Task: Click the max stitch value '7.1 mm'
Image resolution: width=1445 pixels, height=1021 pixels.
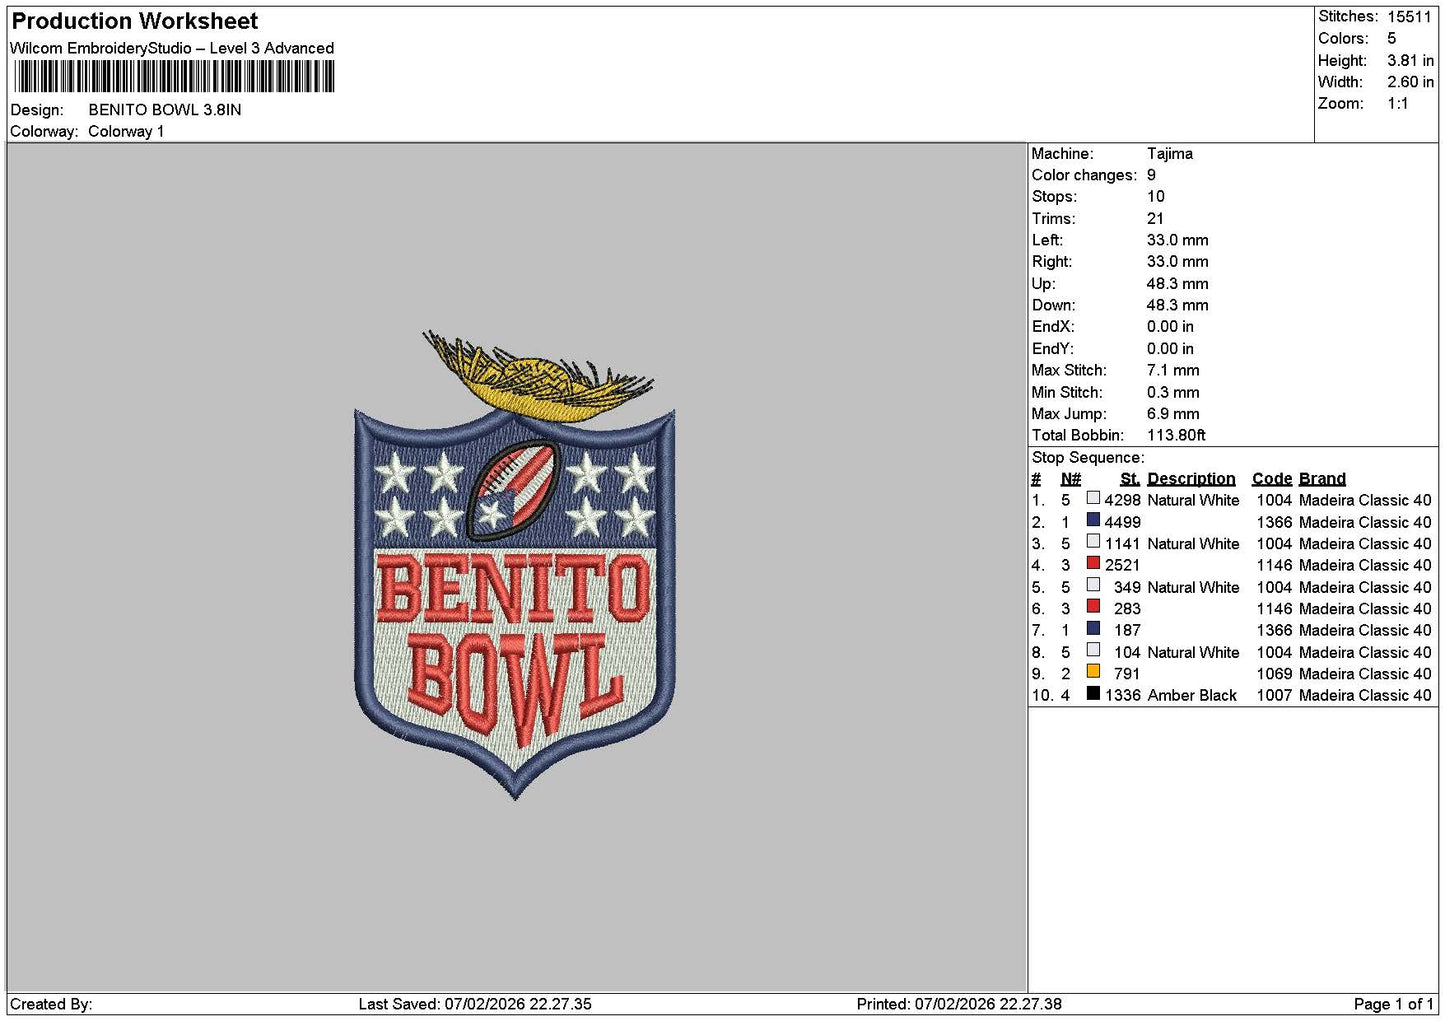Action: coord(1173,370)
